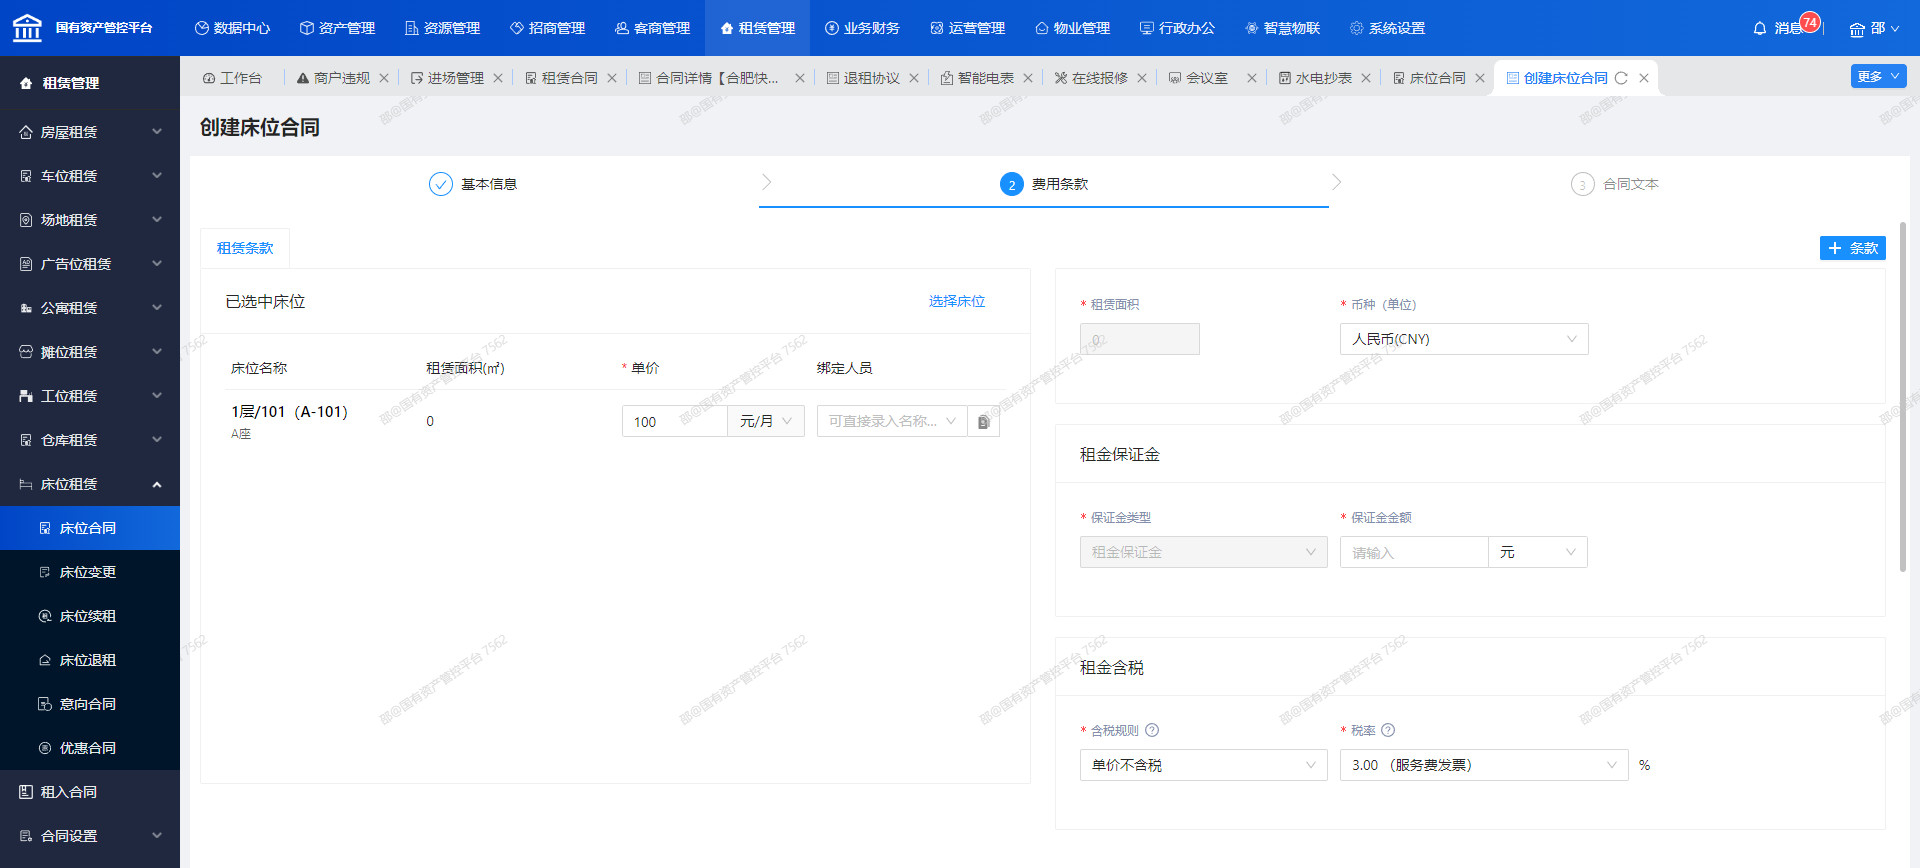
Task: Open the 人民币(CNY) currency dropdown
Action: click(1464, 339)
